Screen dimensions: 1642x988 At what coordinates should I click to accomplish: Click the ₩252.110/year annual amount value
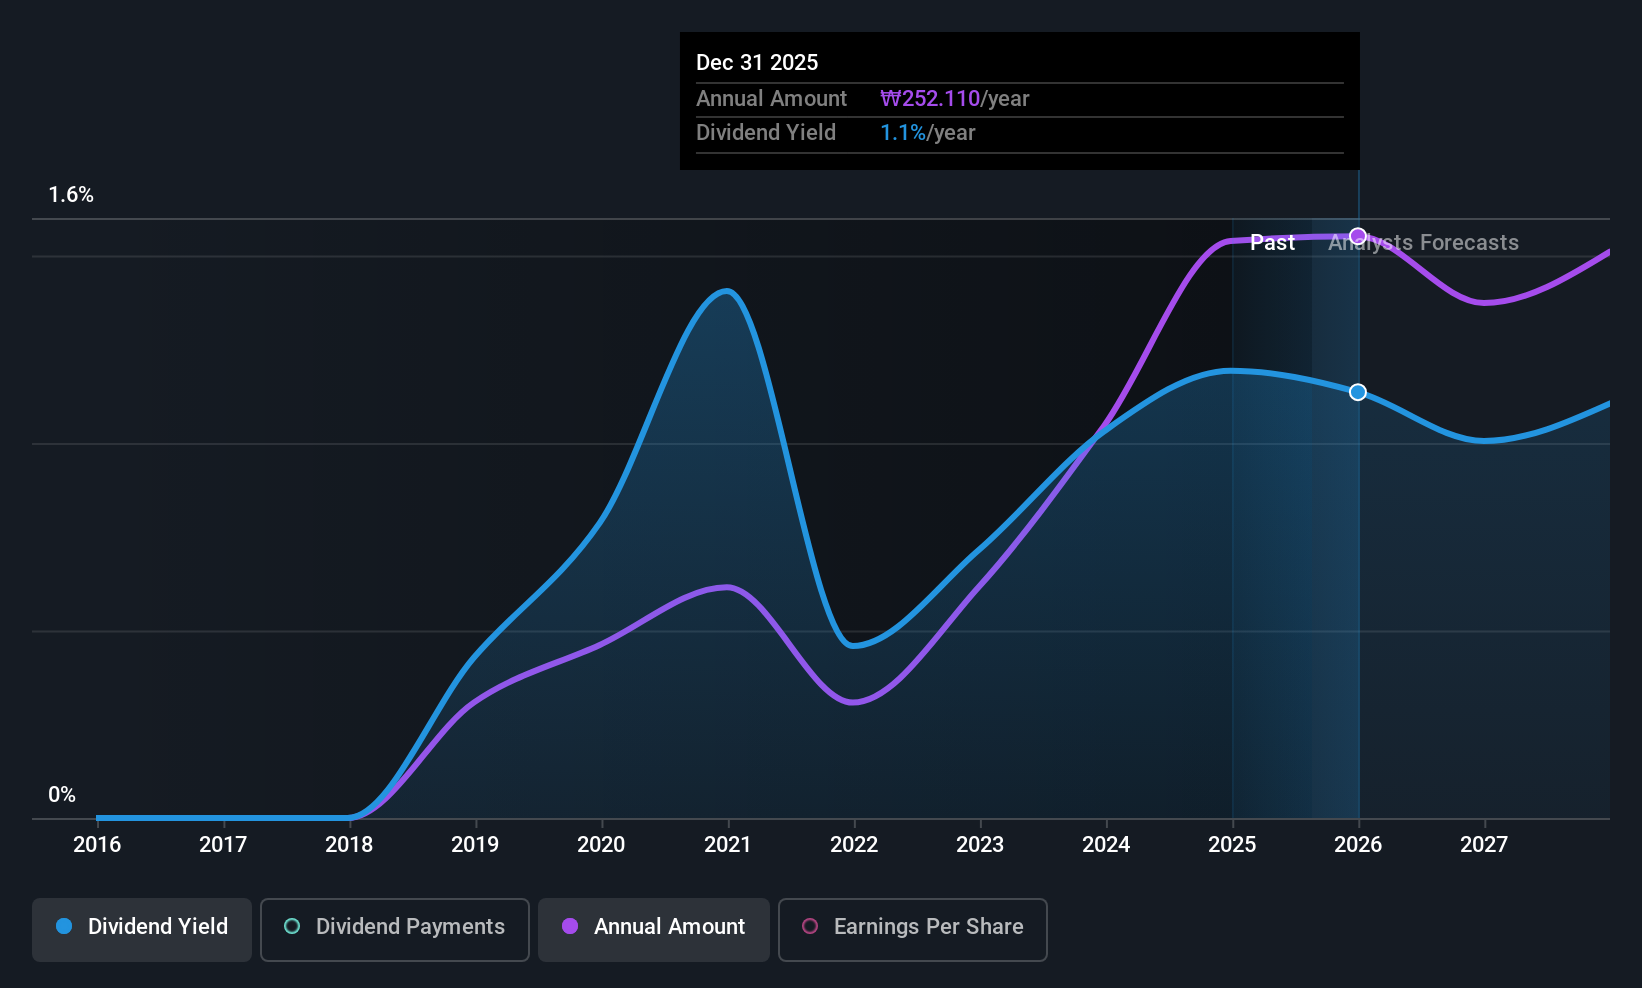pyautogui.click(x=954, y=99)
